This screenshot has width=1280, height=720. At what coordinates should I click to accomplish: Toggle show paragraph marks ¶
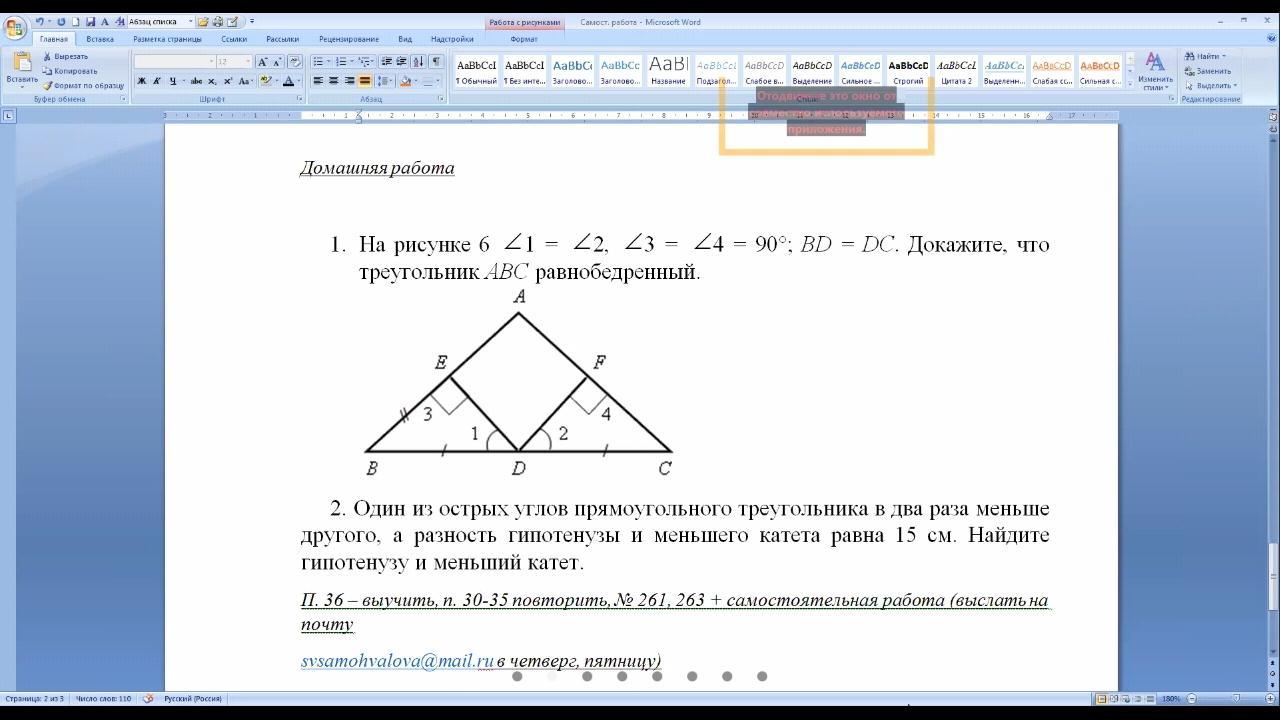(436, 62)
